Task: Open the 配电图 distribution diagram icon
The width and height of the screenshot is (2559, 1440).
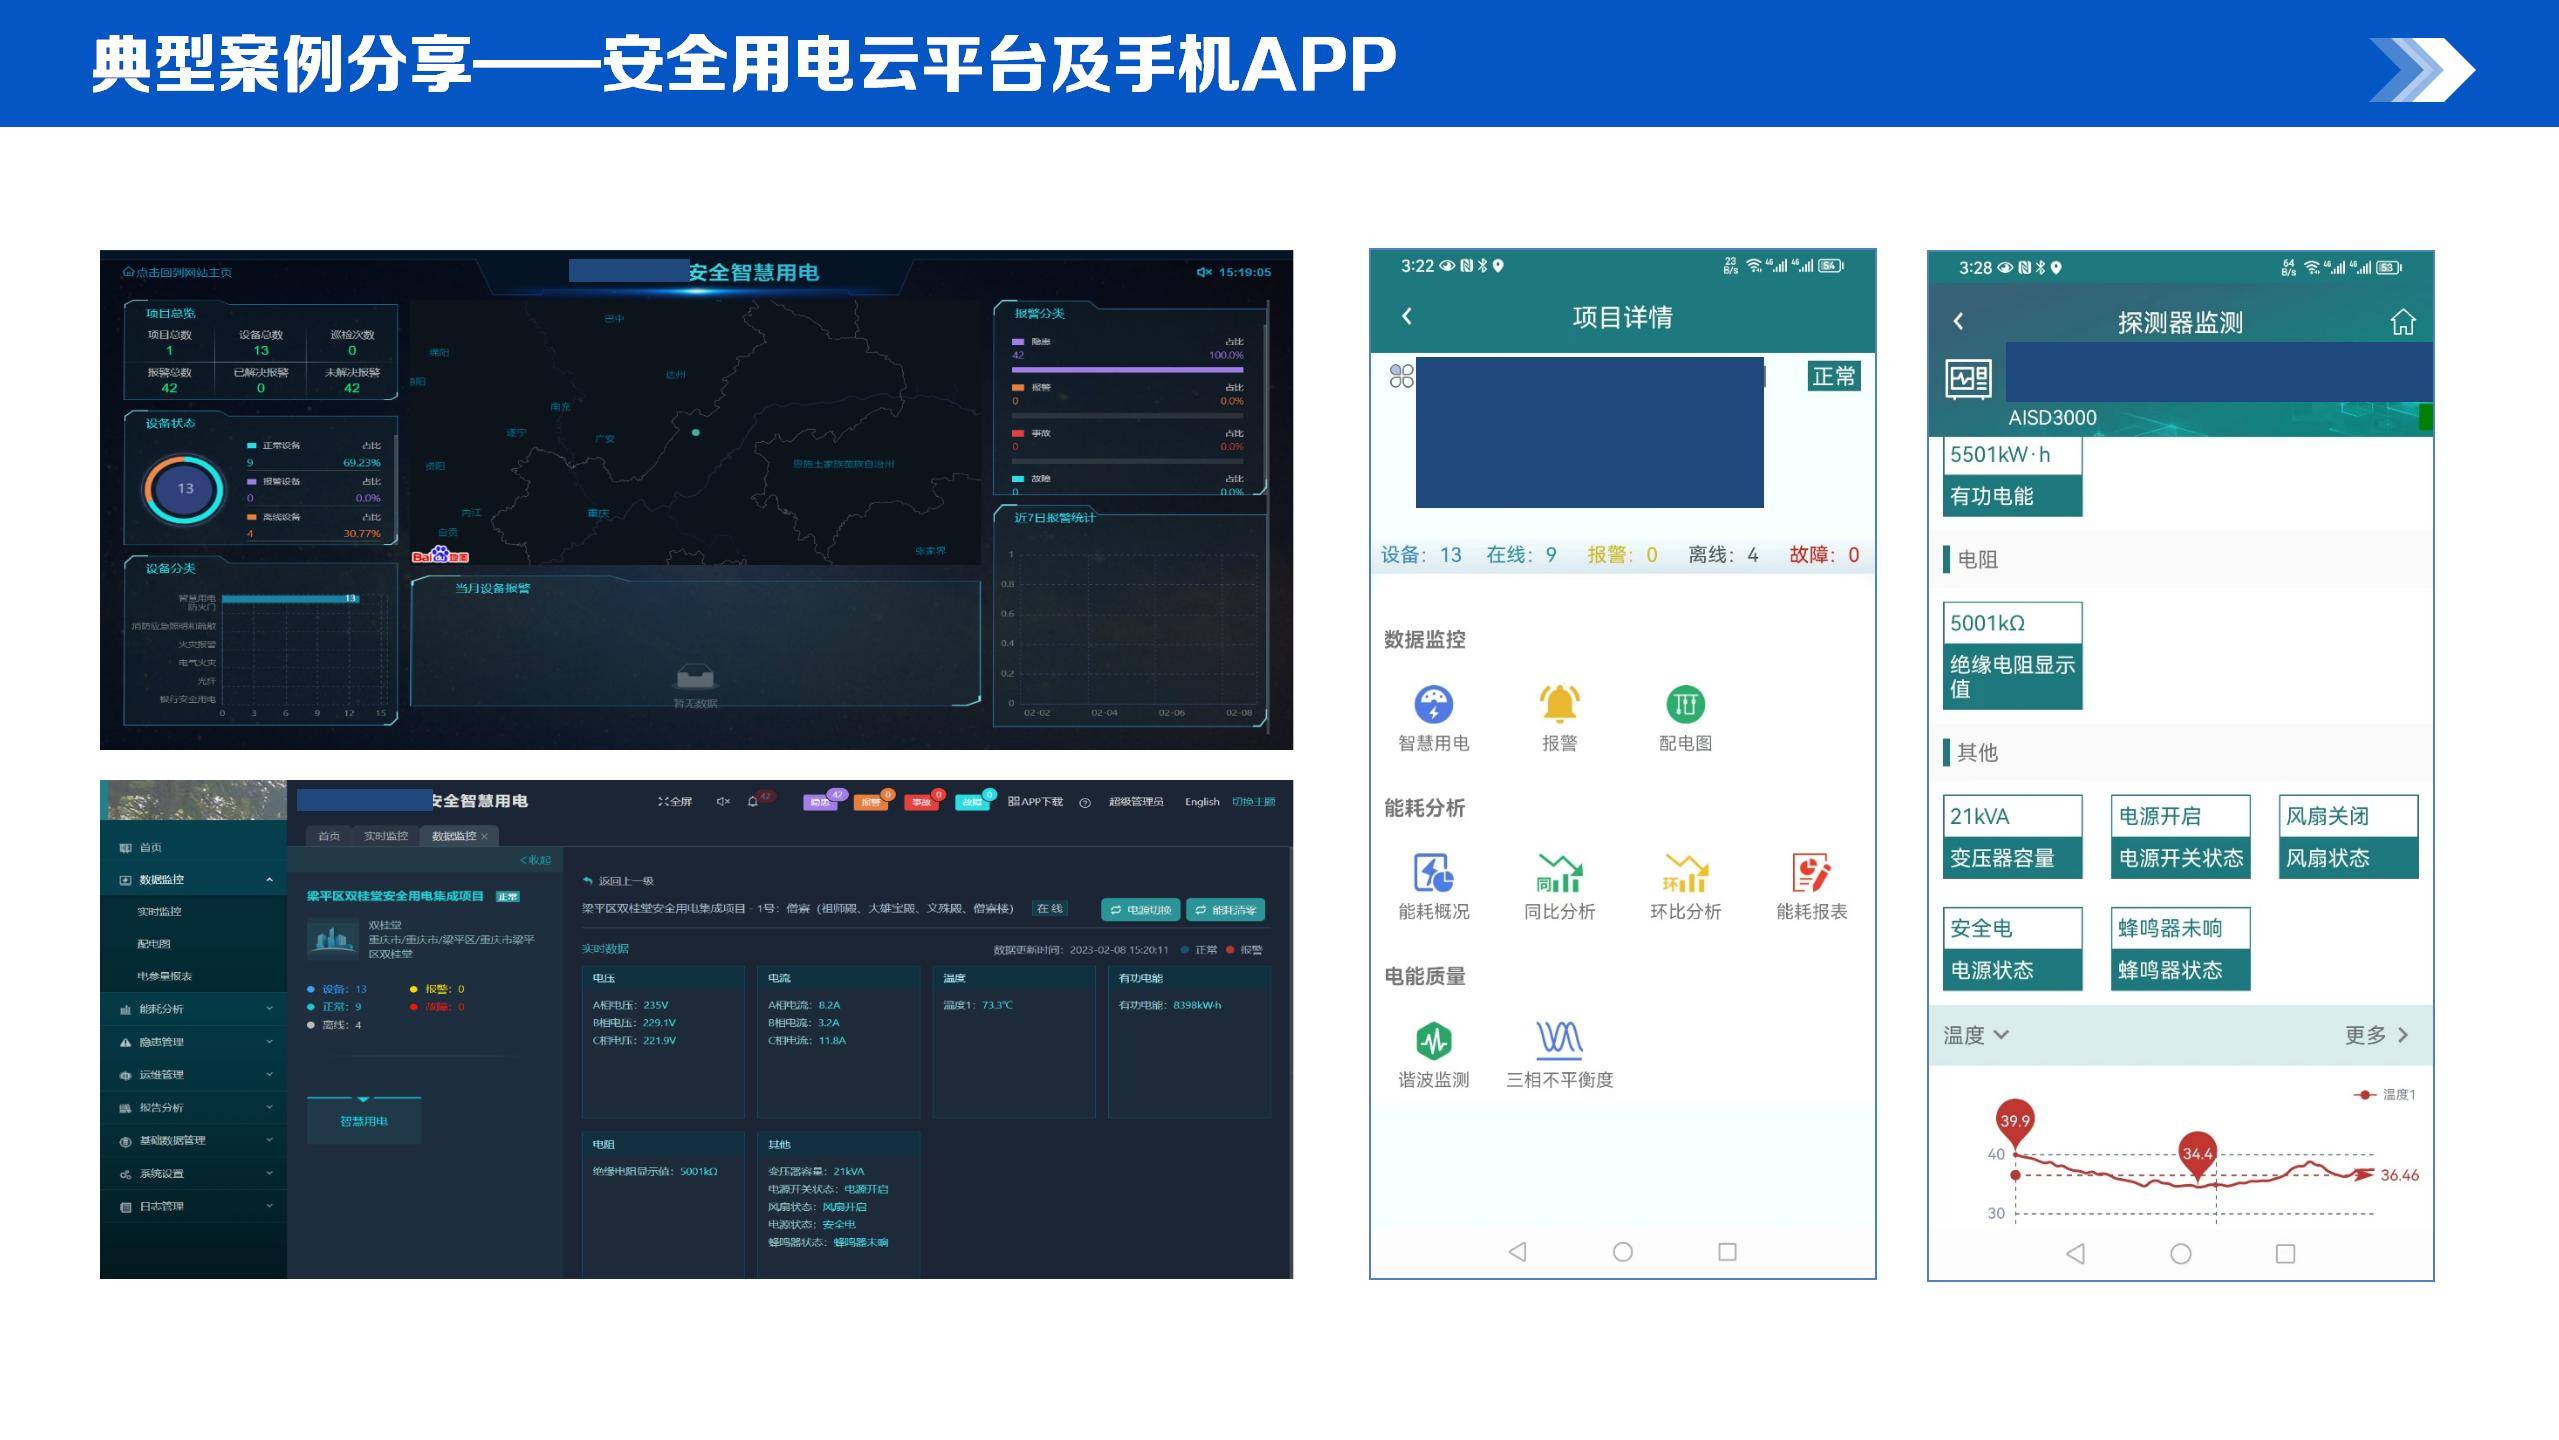Action: [1685, 705]
